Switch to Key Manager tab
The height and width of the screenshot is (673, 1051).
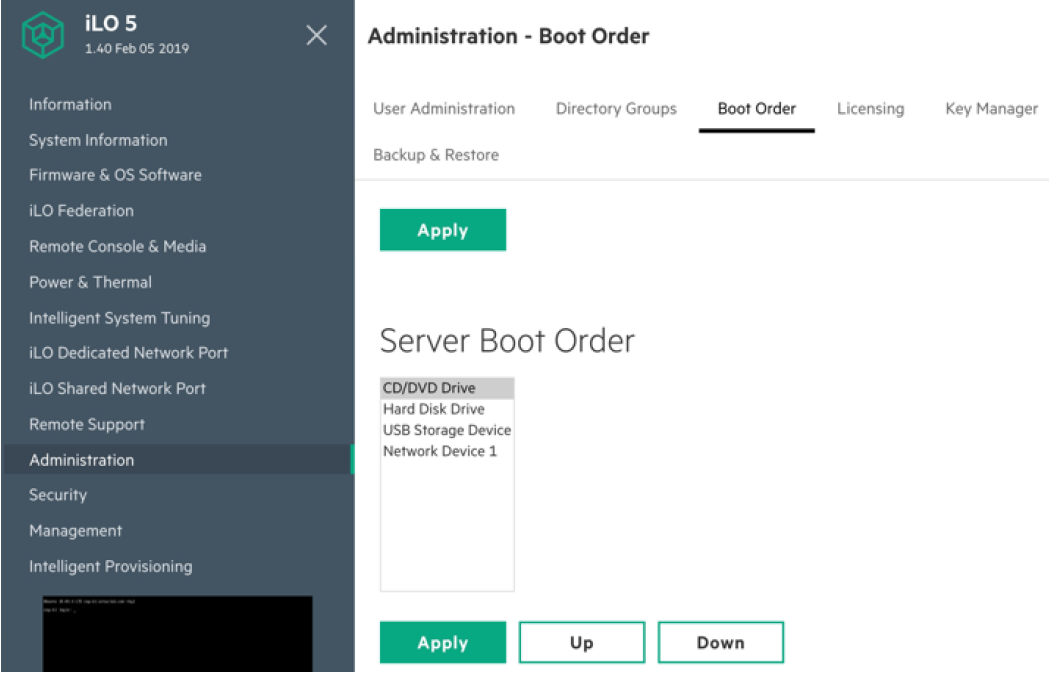pos(991,109)
